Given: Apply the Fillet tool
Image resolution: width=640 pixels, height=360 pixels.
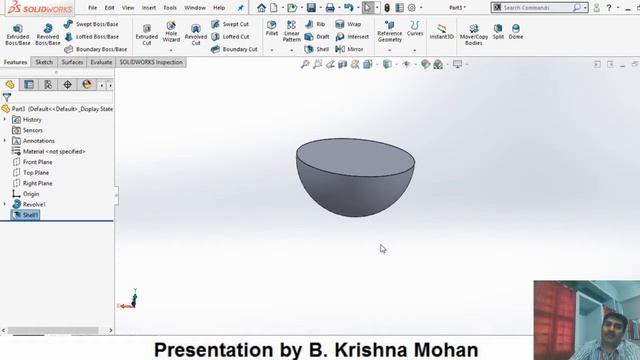Looking at the screenshot, I should coord(272,29).
